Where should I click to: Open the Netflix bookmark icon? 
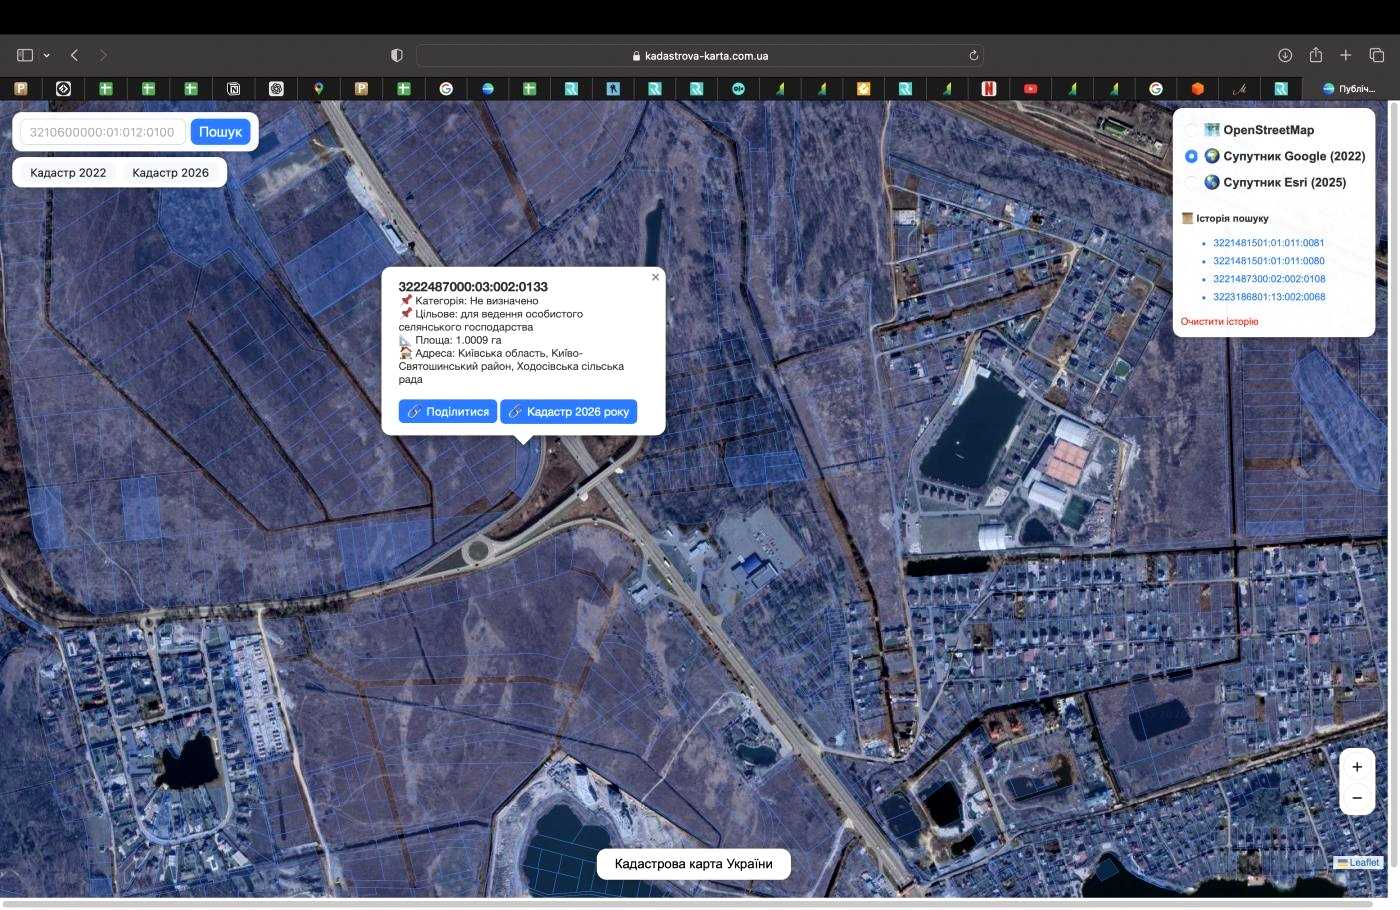click(988, 88)
